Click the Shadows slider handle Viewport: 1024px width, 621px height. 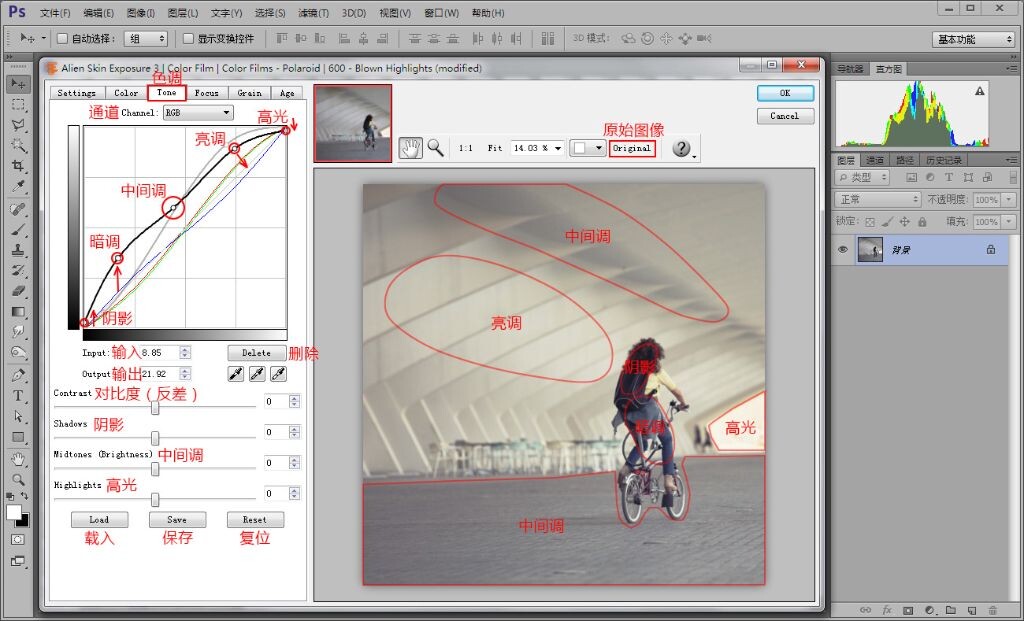pyautogui.click(x=155, y=438)
